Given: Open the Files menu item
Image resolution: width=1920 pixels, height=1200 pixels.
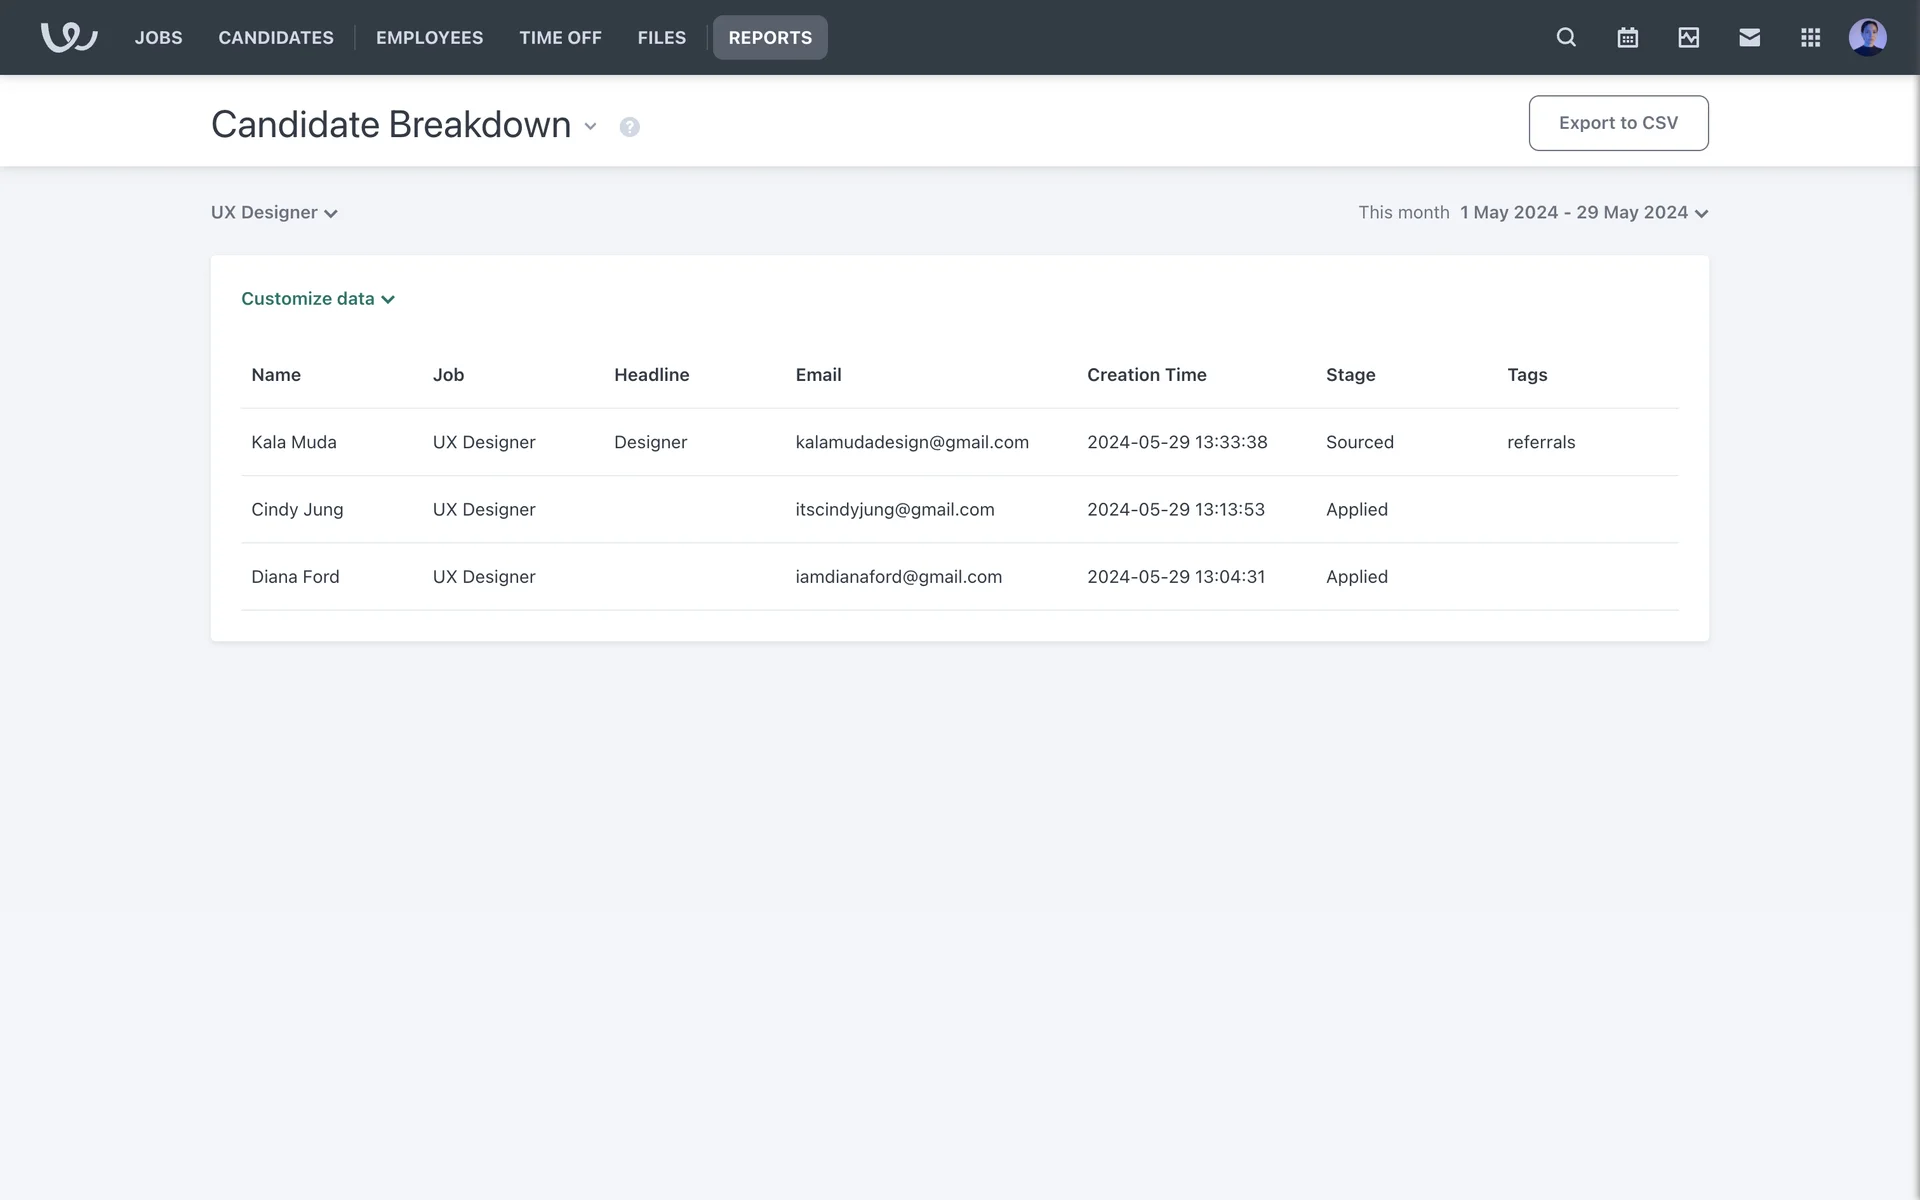Looking at the screenshot, I should pos(661,37).
